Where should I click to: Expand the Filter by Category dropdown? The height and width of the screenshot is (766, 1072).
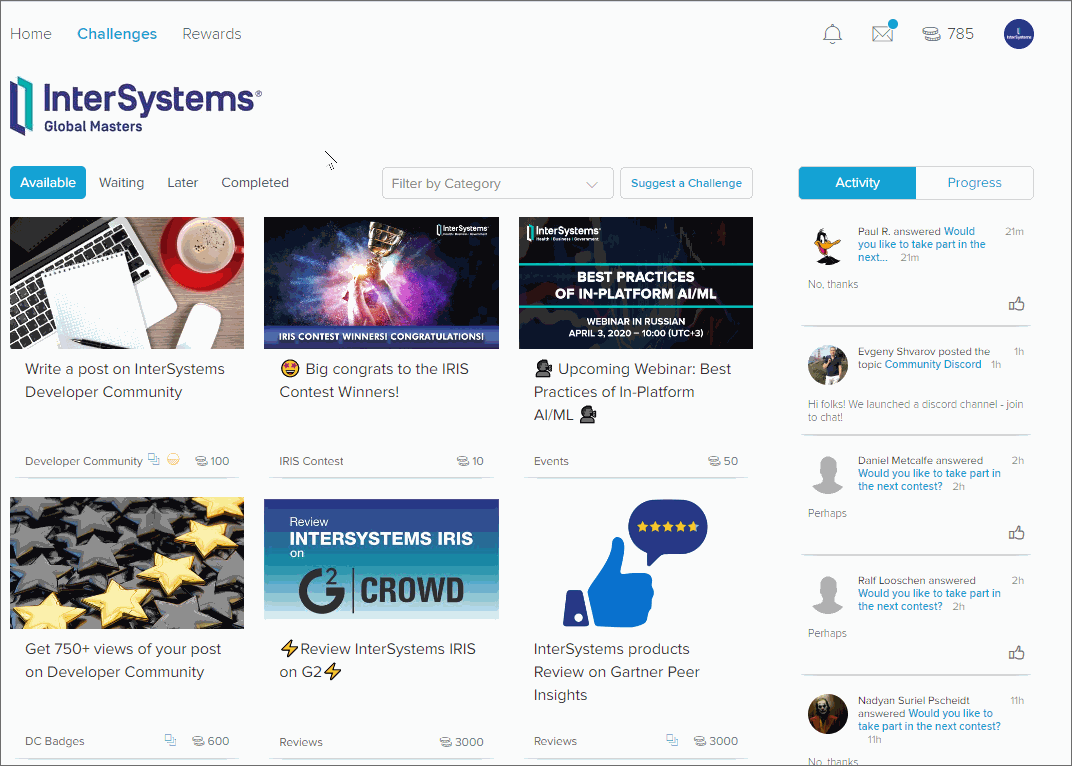497,183
